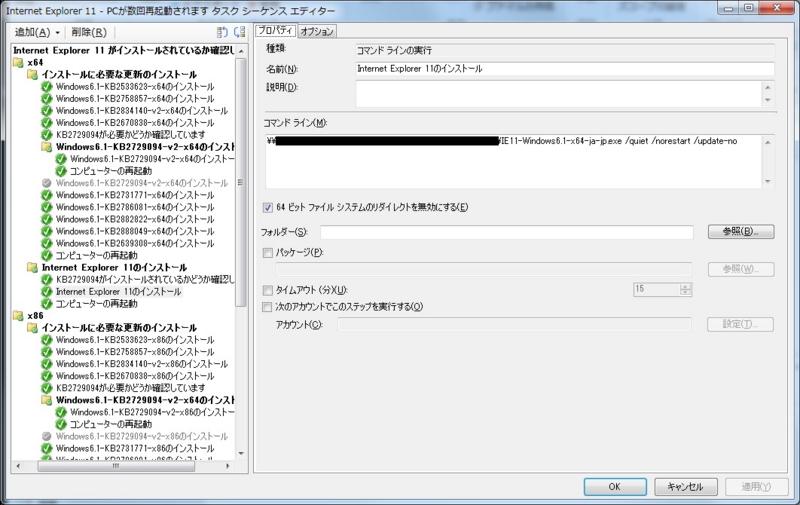Click green check icon of KB2639308-x64 step
The height and width of the screenshot is (505, 800).
(x=47, y=243)
